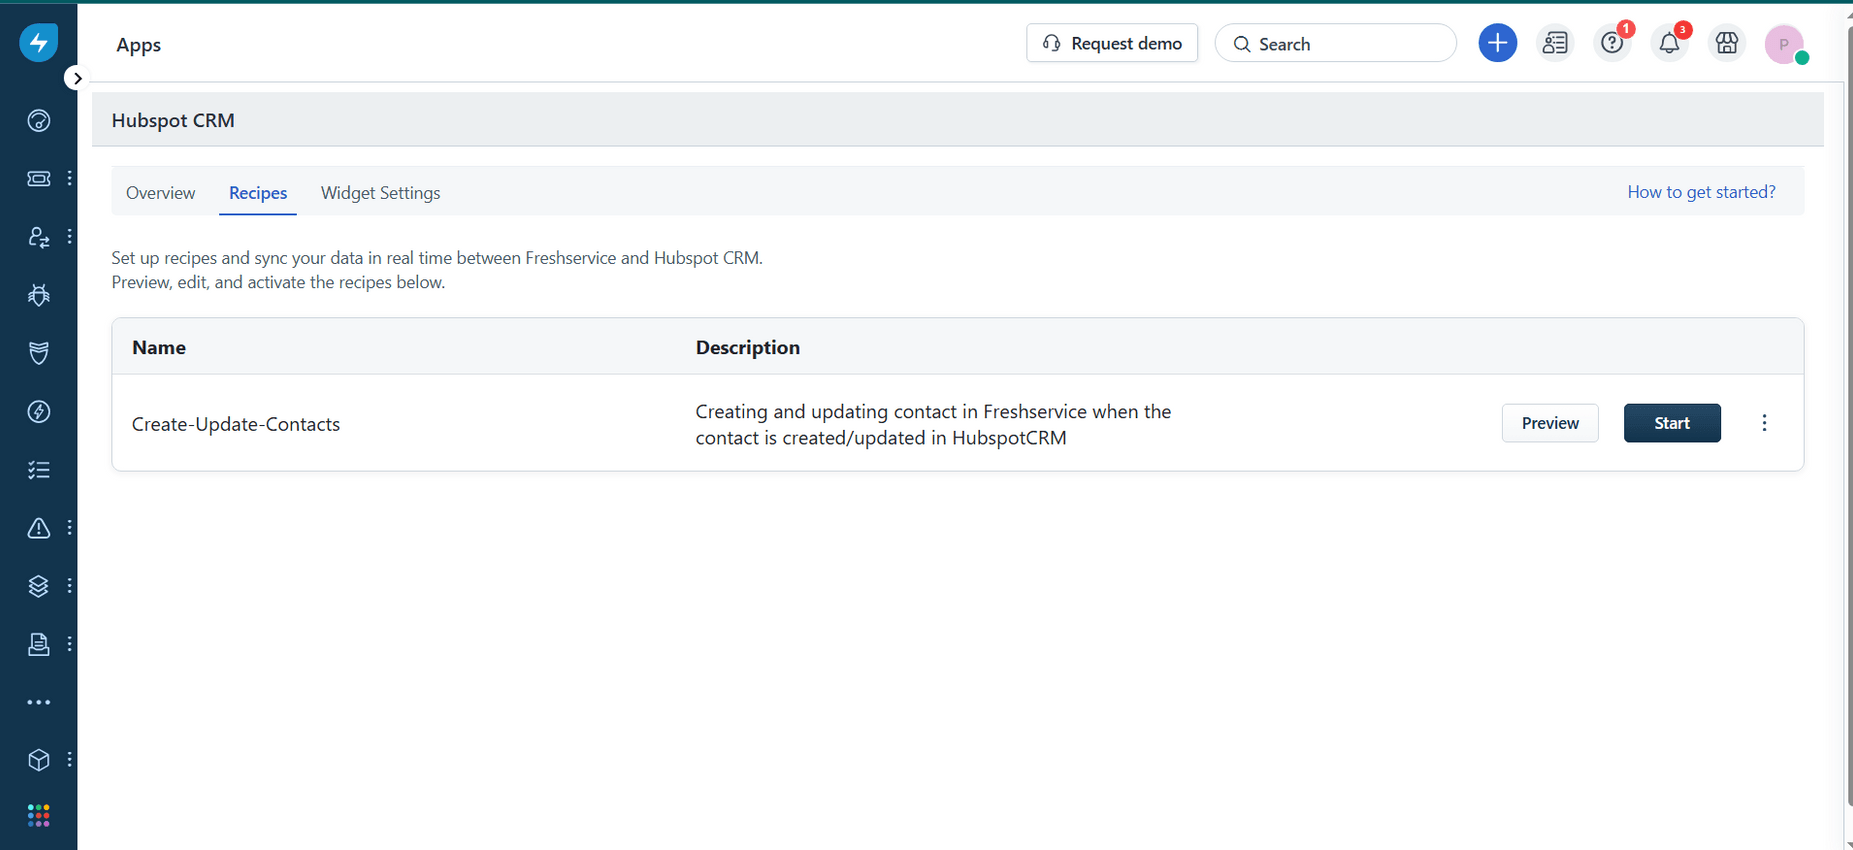Open the checklist tasks icon in sidebar
The width and height of the screenshot is (1853, 850).
click(x=39, y=470)
